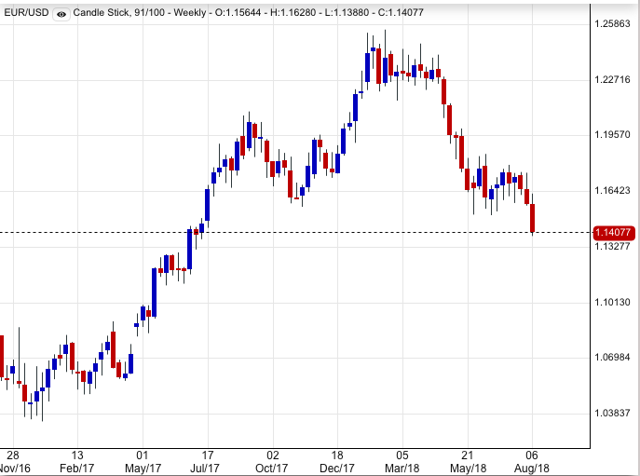Click the 06 Aug/18 date label
Viewport: 640px width, 476px height.
click(532, 462)
